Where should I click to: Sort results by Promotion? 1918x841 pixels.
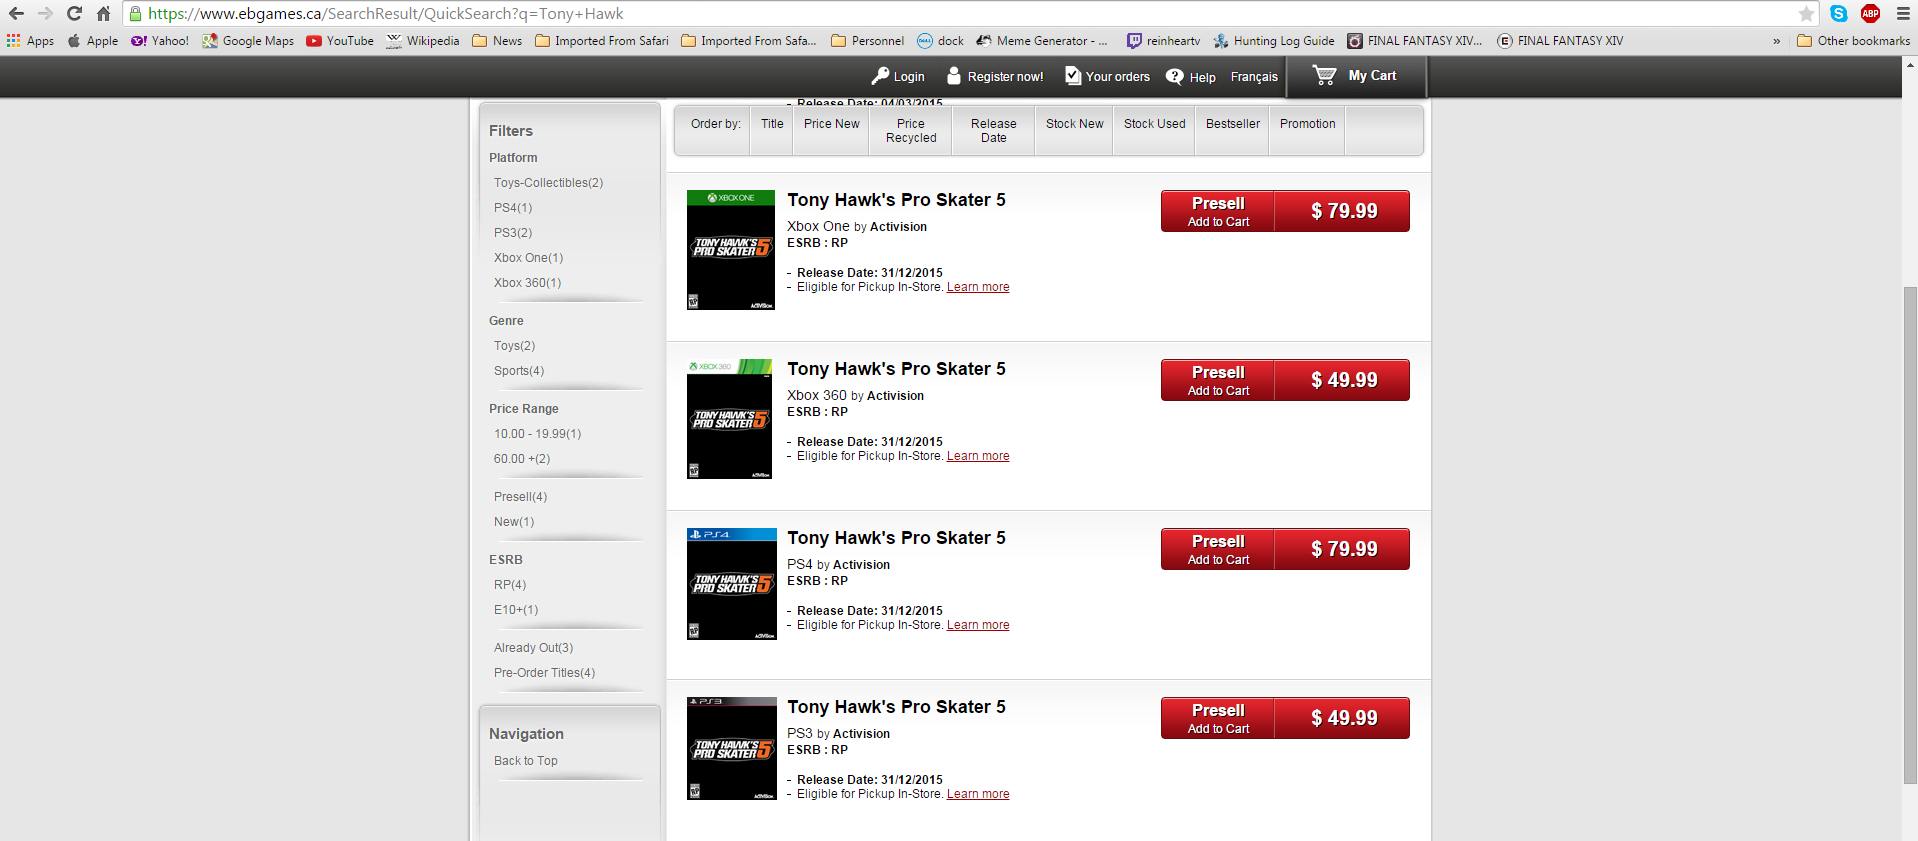click(1308, 124)
